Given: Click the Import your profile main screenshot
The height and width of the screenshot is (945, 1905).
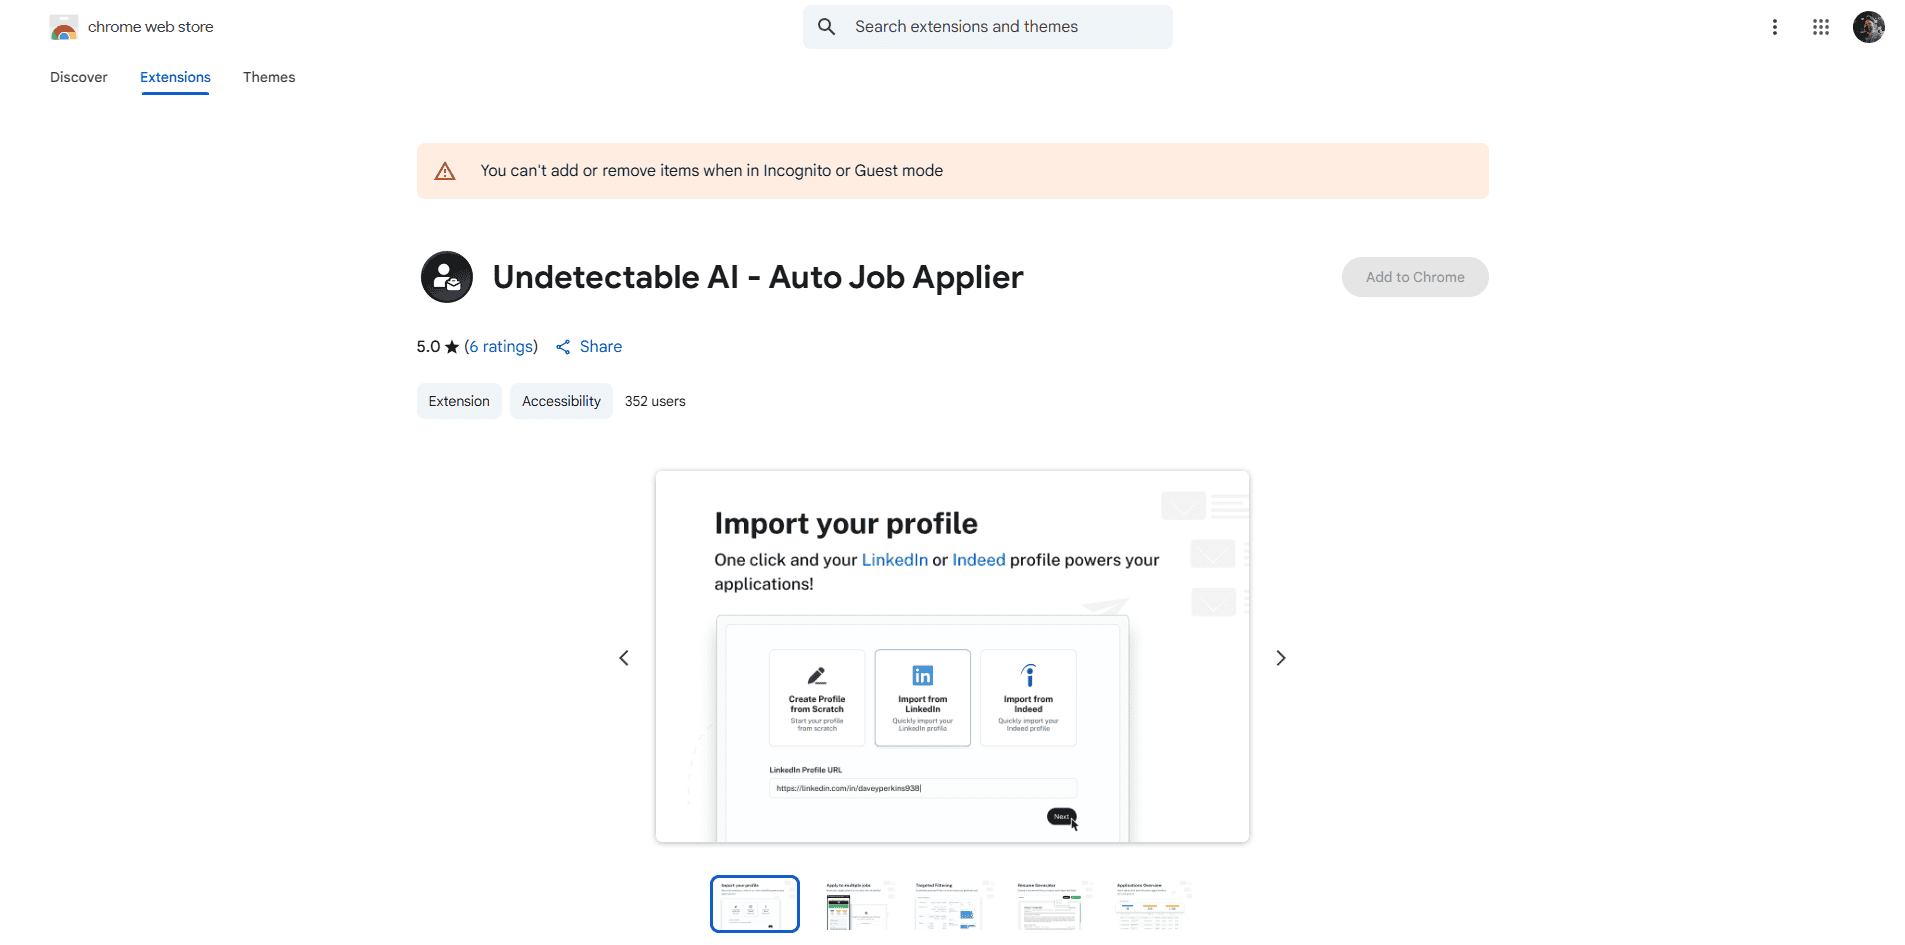Looking at the screenshot, I should pyautogui.click(x=952, y=657).
